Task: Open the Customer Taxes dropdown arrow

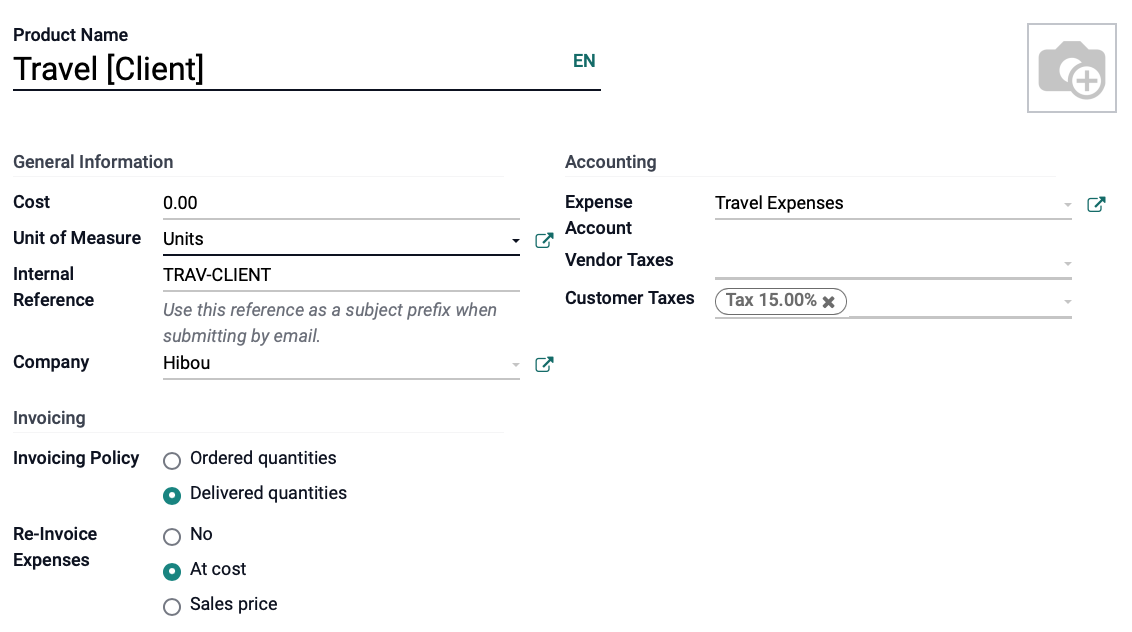Action: tap(1067, 302)
